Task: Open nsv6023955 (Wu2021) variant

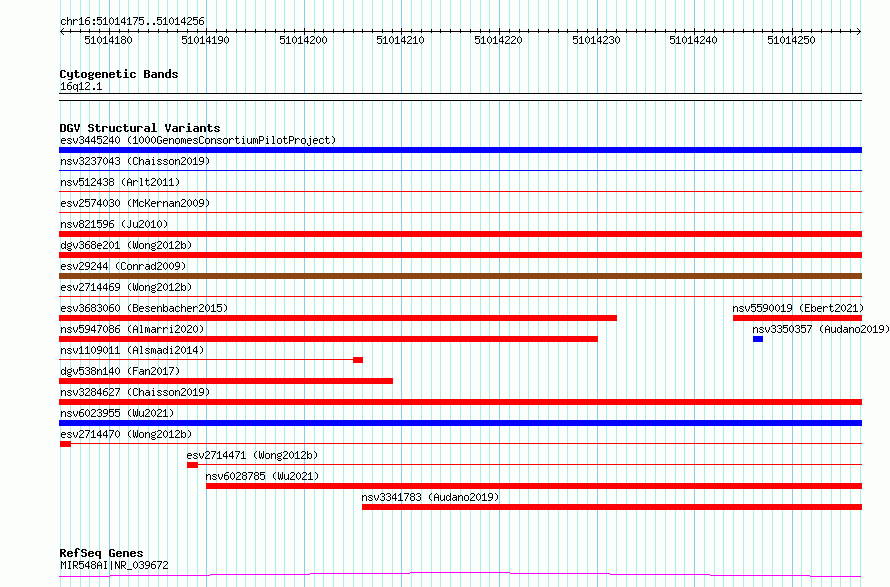Action: (117, 413)
